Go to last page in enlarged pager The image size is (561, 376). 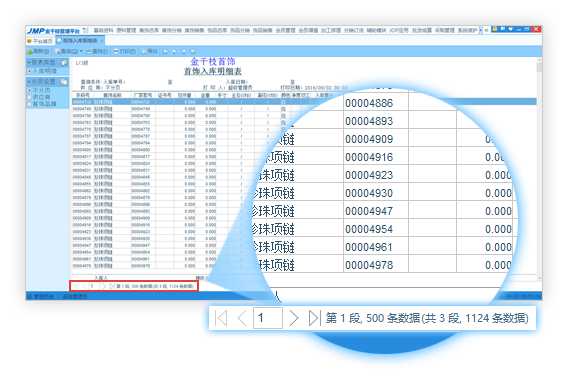coord(314,318)
